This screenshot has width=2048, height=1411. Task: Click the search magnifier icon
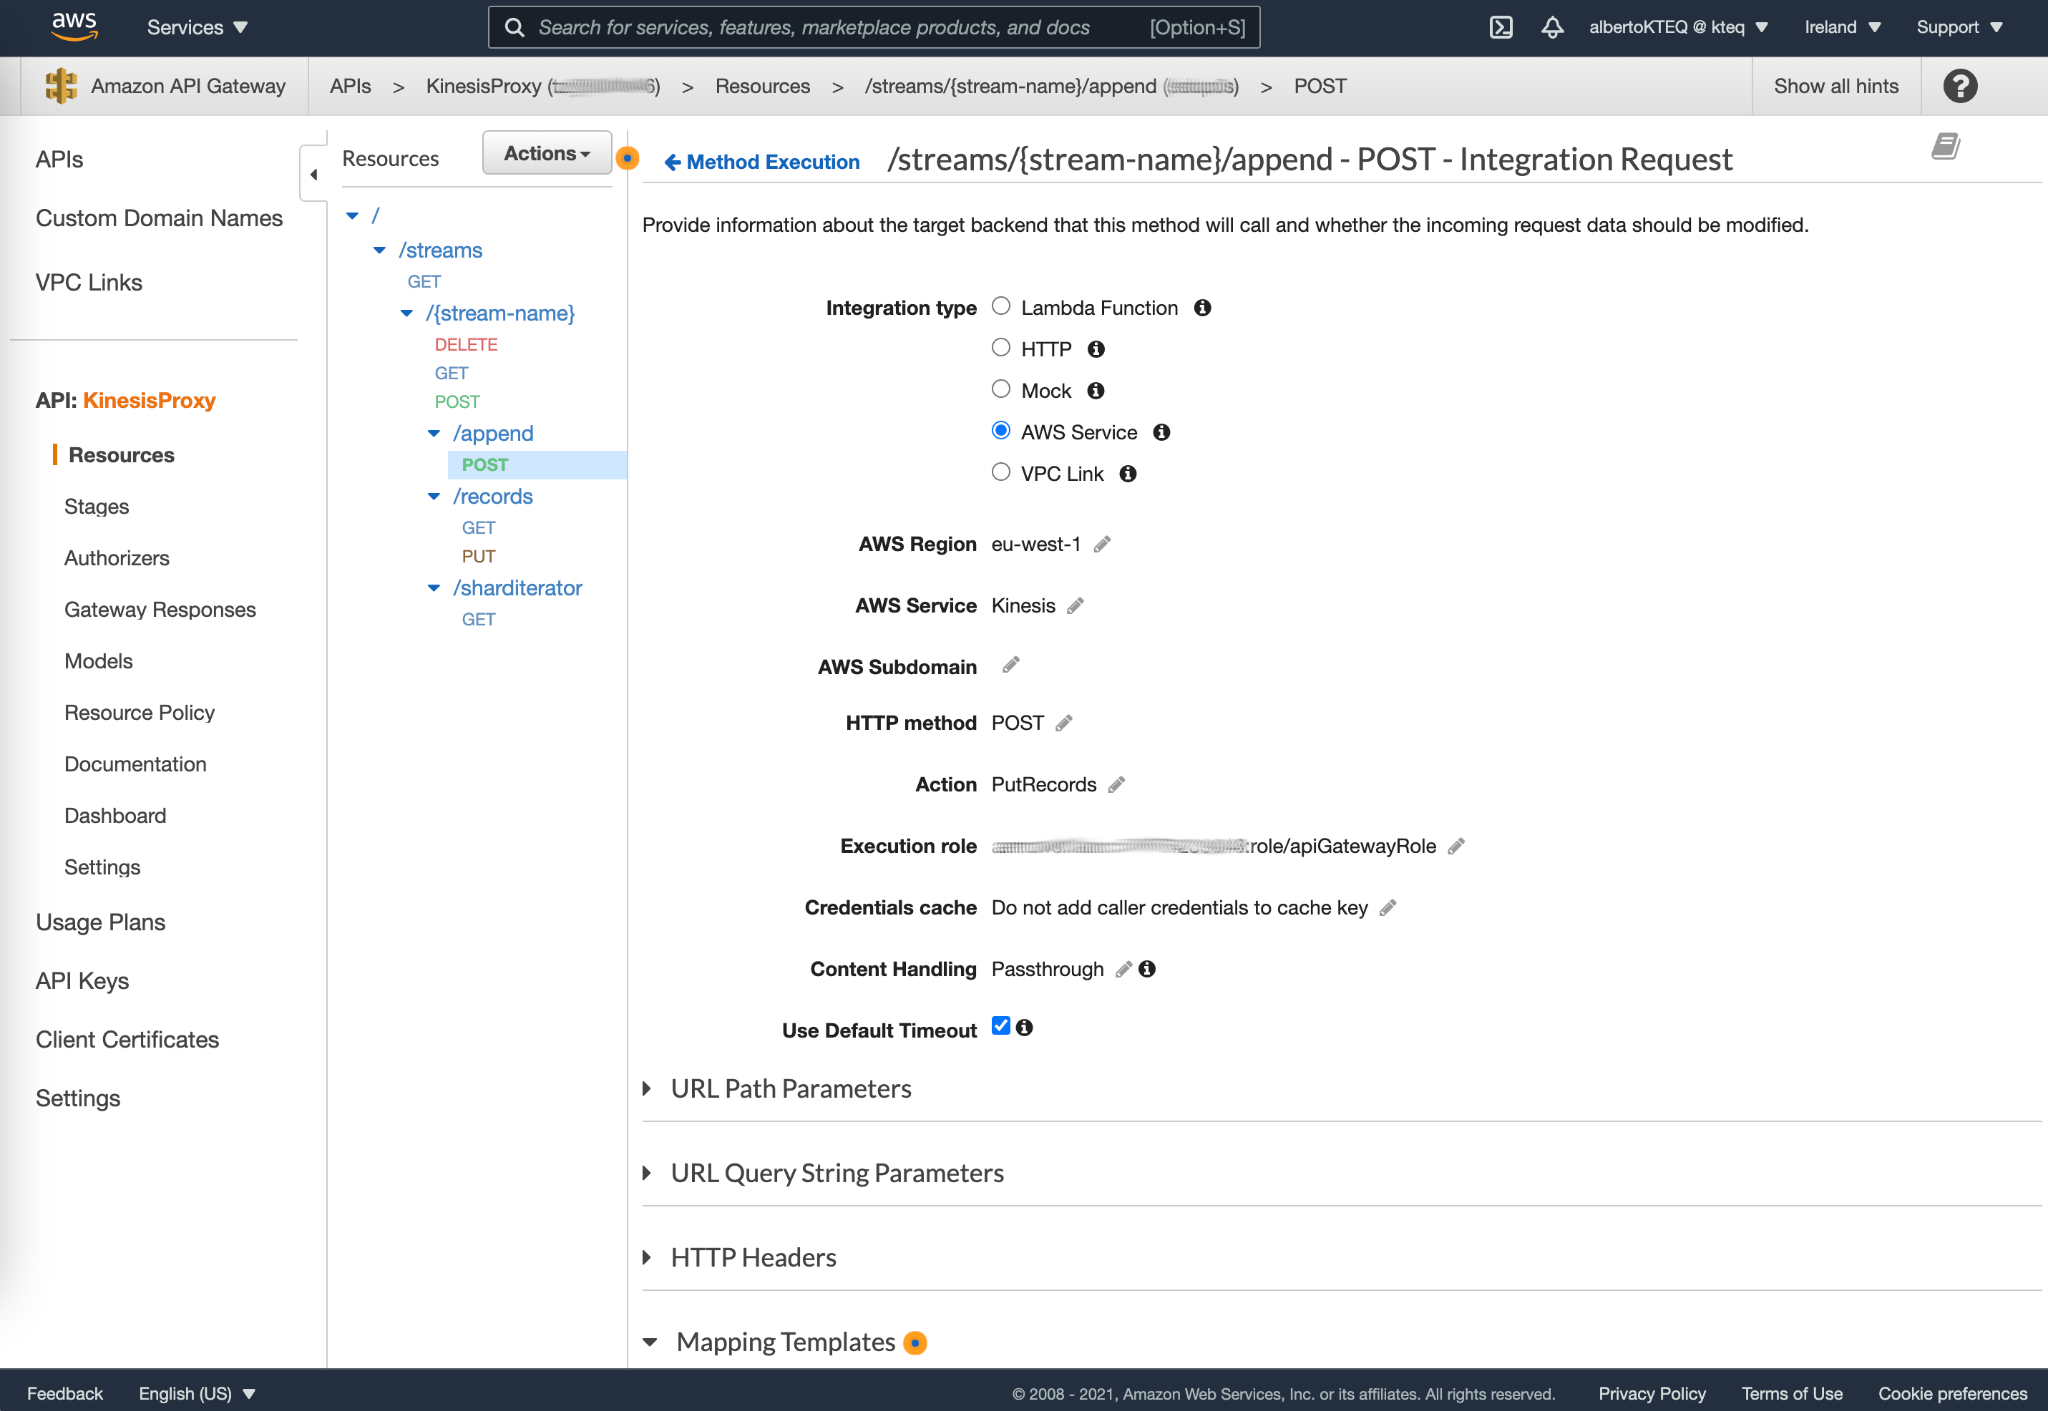(x=514, y=27)
